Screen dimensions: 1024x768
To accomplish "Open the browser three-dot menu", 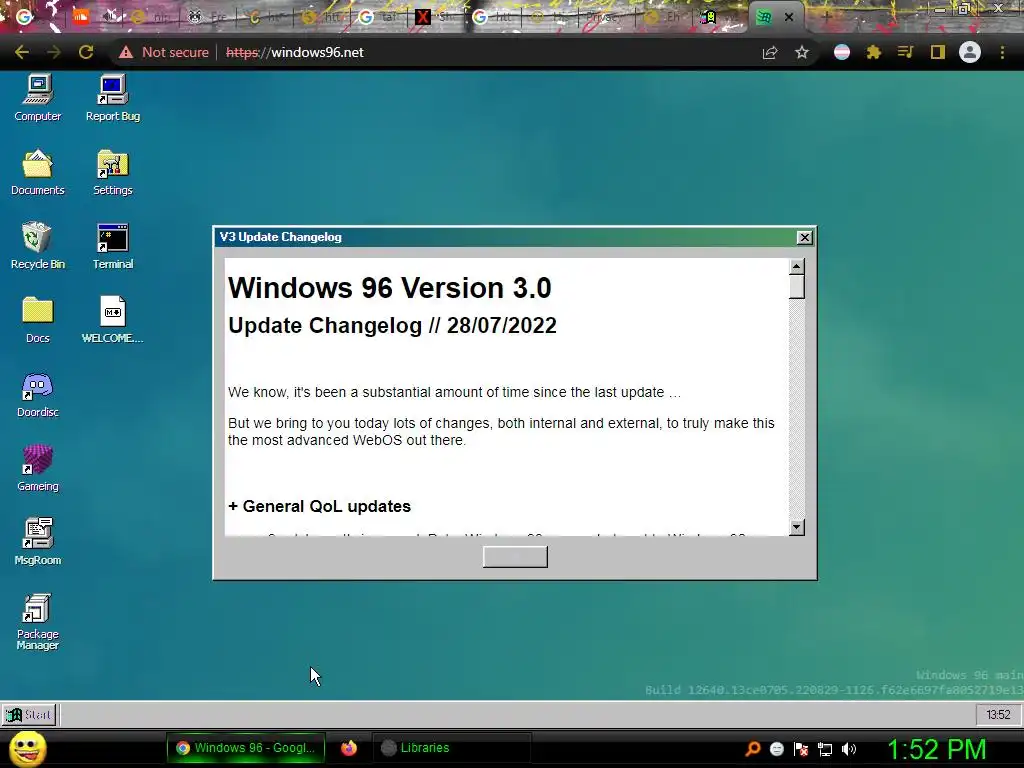I will point(1002,52).
